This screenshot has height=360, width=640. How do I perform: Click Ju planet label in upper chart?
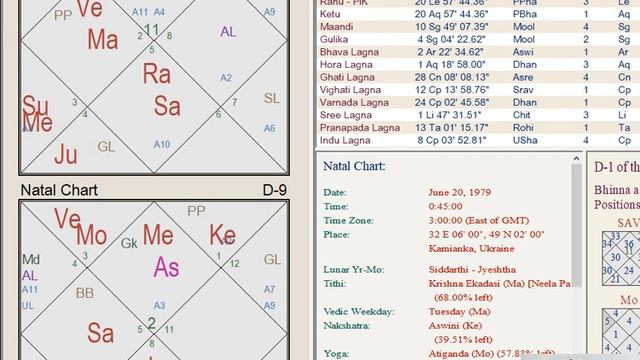coord(66,155)
